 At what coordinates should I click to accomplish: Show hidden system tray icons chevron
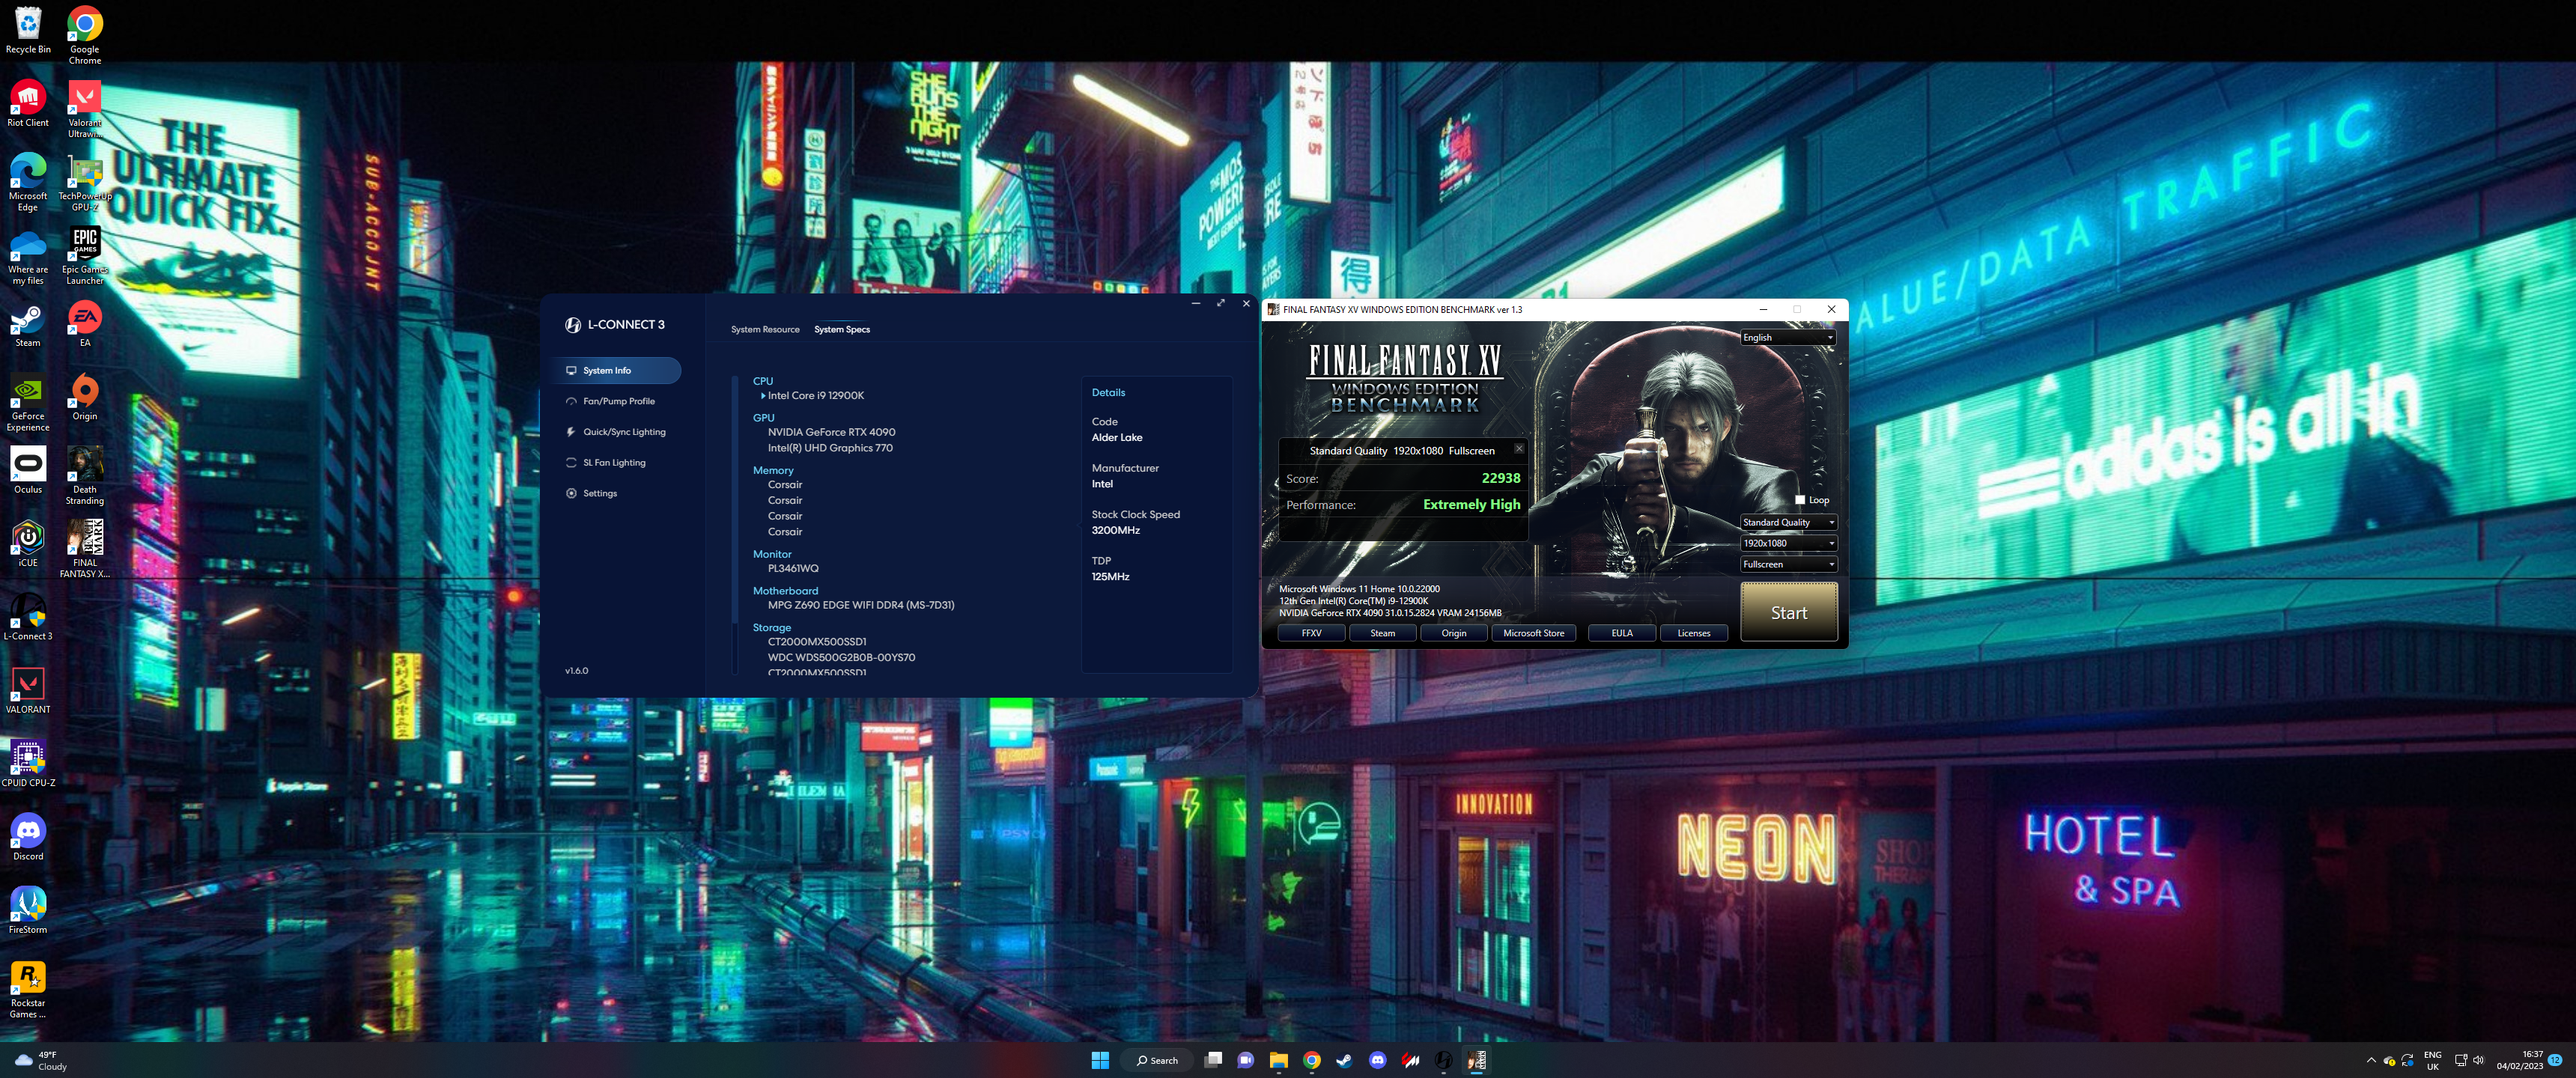[x=2371, y=1060]
